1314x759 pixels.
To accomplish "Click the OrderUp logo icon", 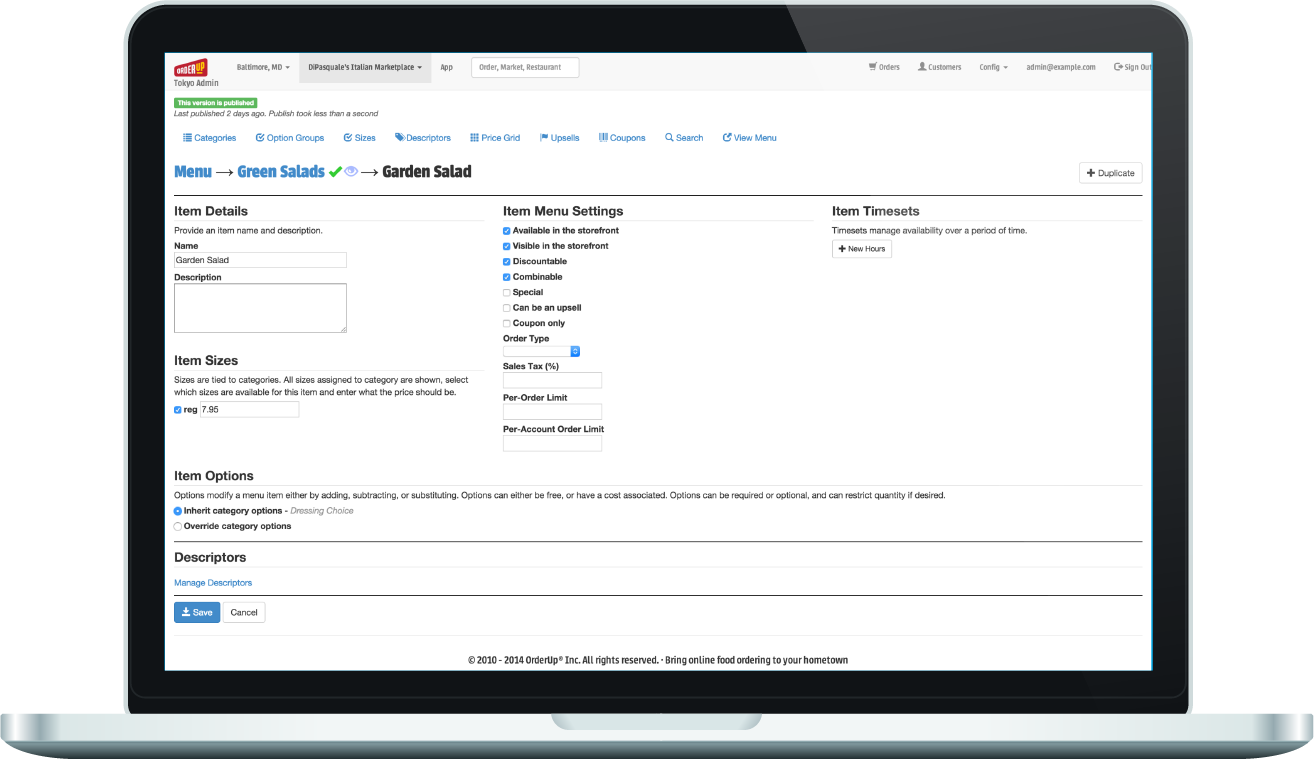I will point(190,67).
